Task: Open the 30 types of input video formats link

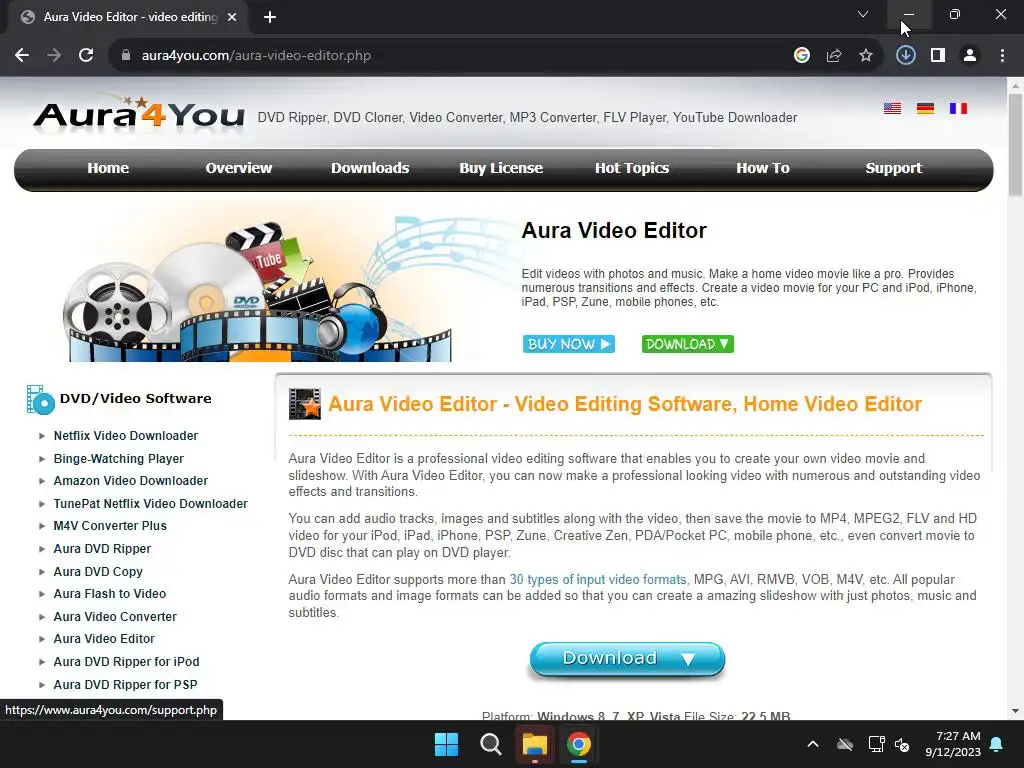Action: pos(598,579)
